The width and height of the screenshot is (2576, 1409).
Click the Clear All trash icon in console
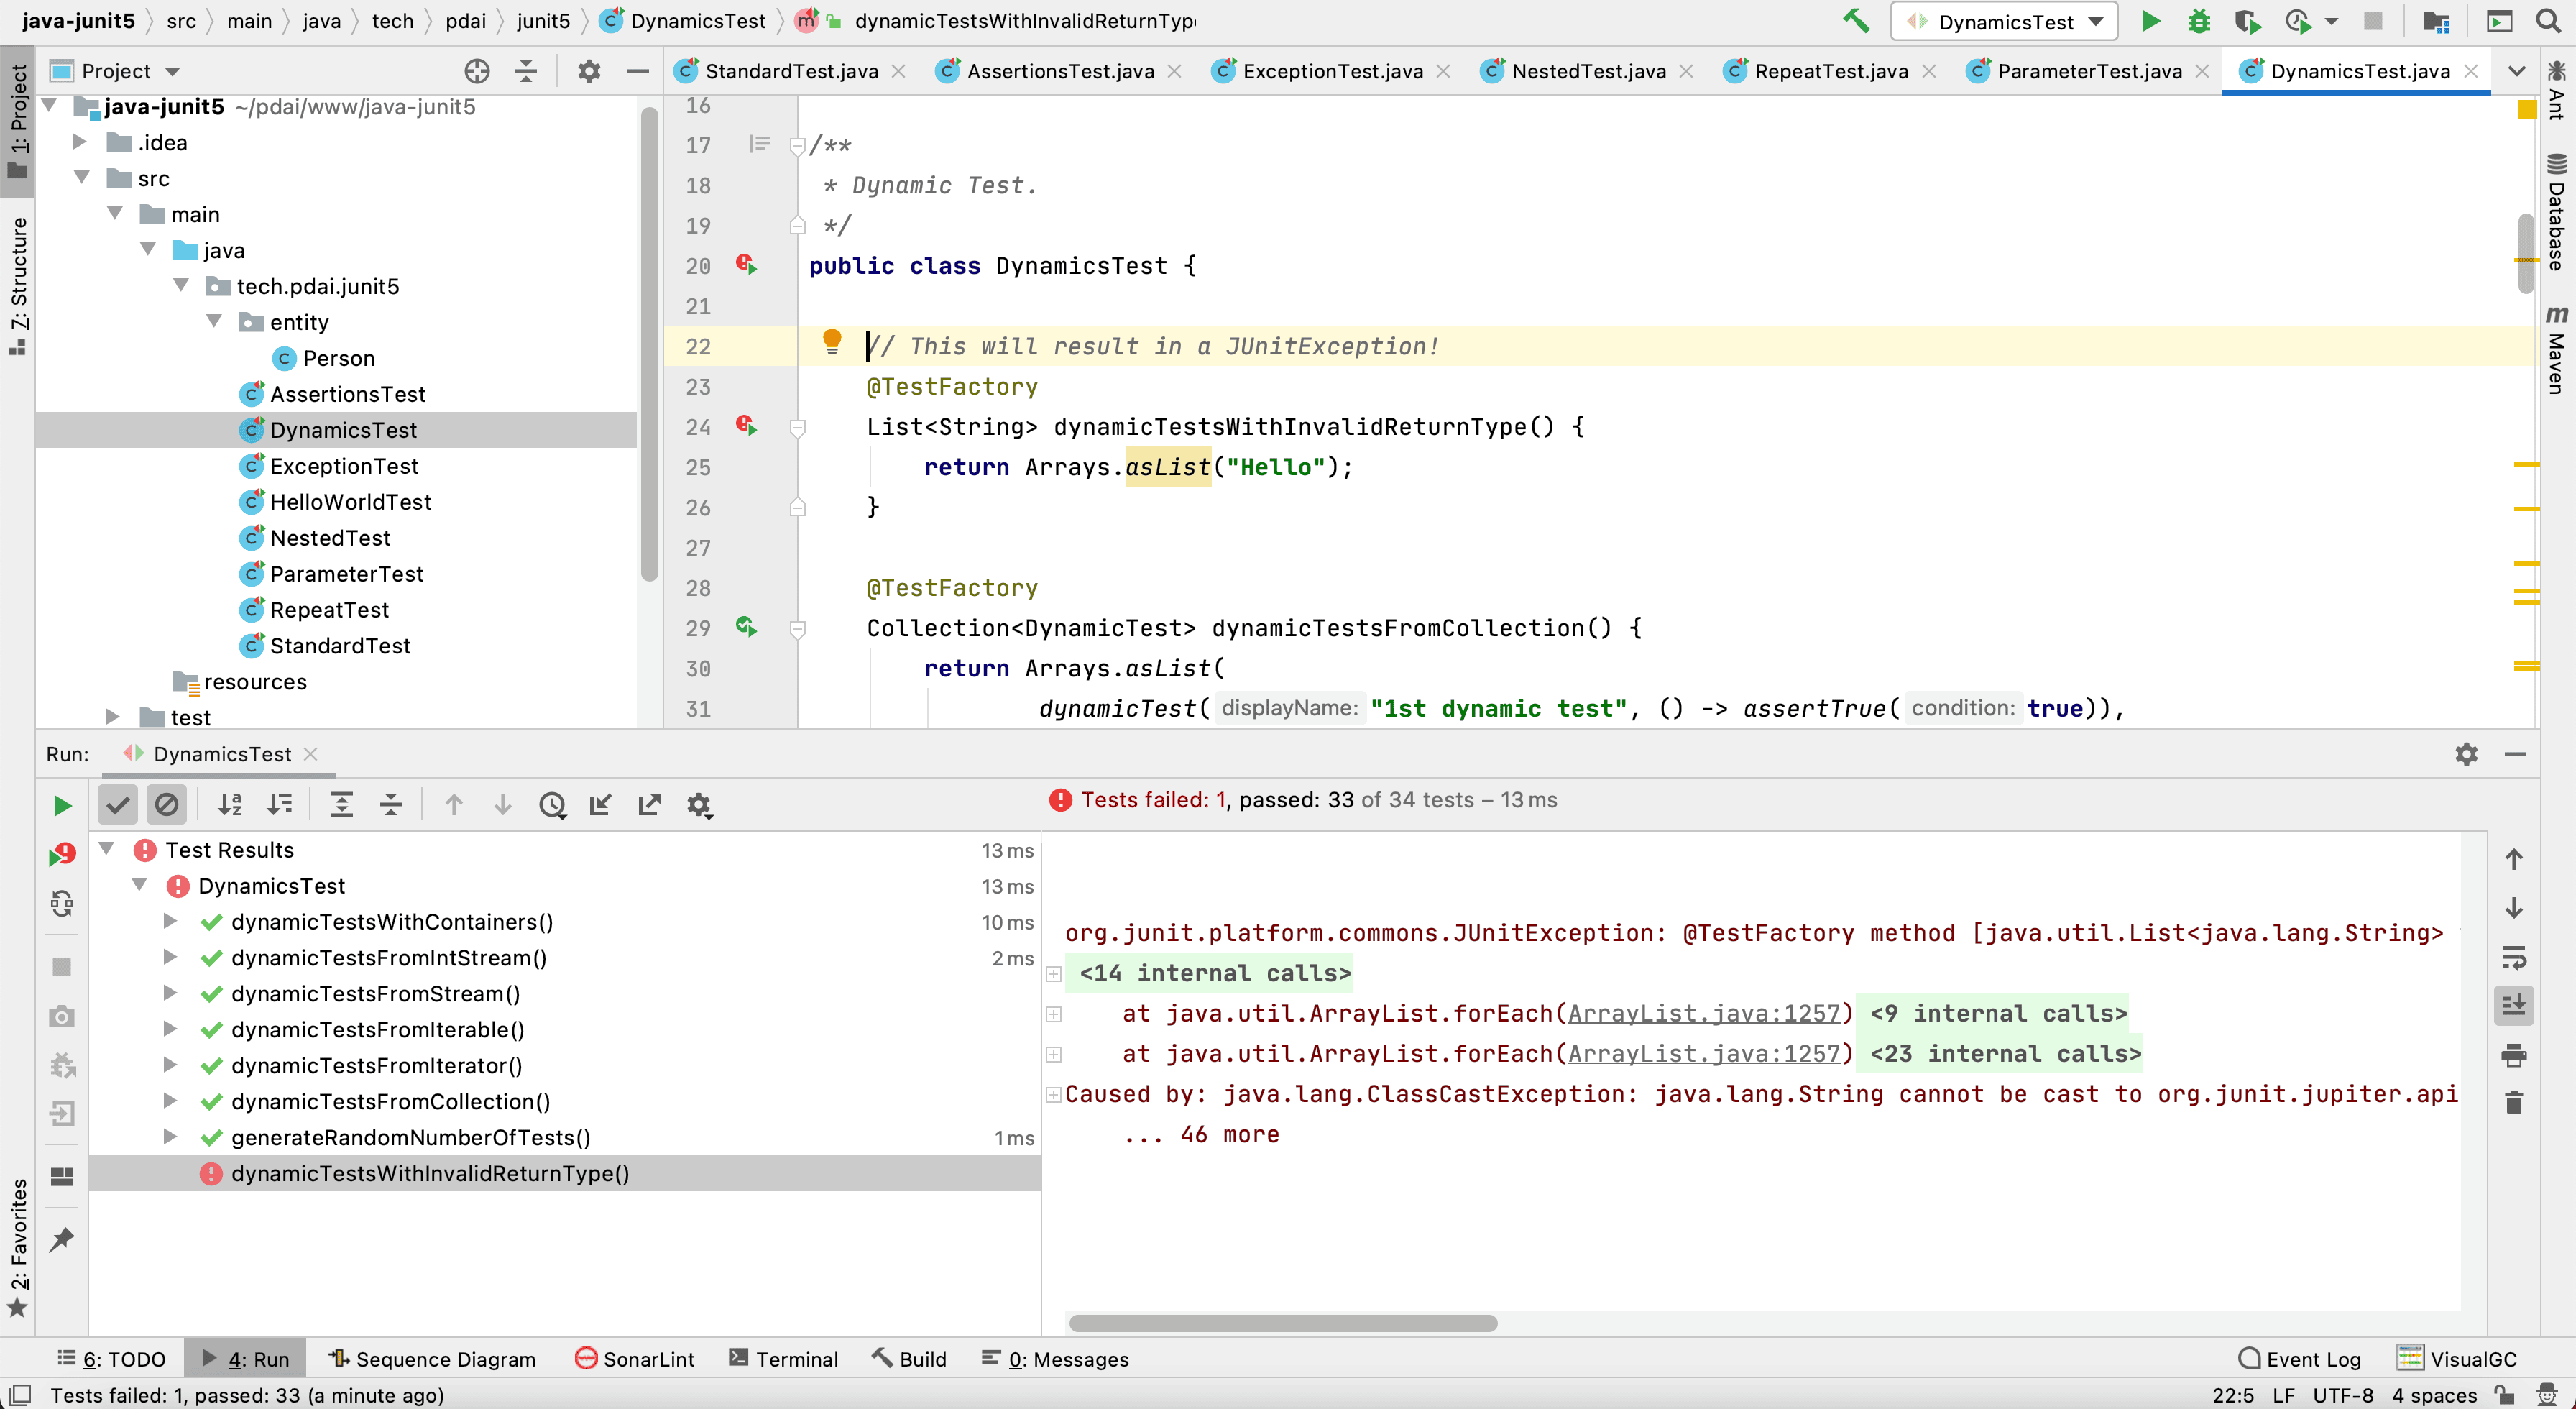2514,1103
